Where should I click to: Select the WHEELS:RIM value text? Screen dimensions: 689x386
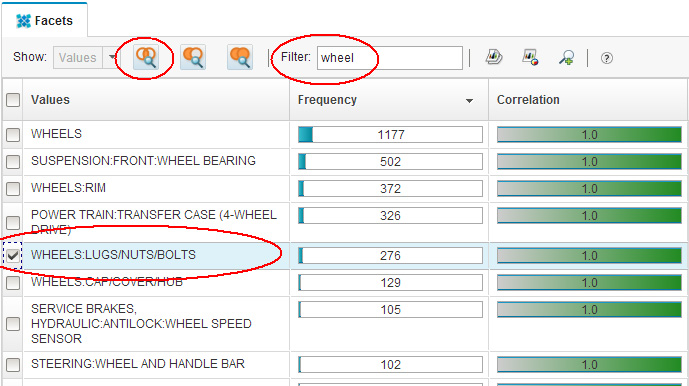(69, 188)
